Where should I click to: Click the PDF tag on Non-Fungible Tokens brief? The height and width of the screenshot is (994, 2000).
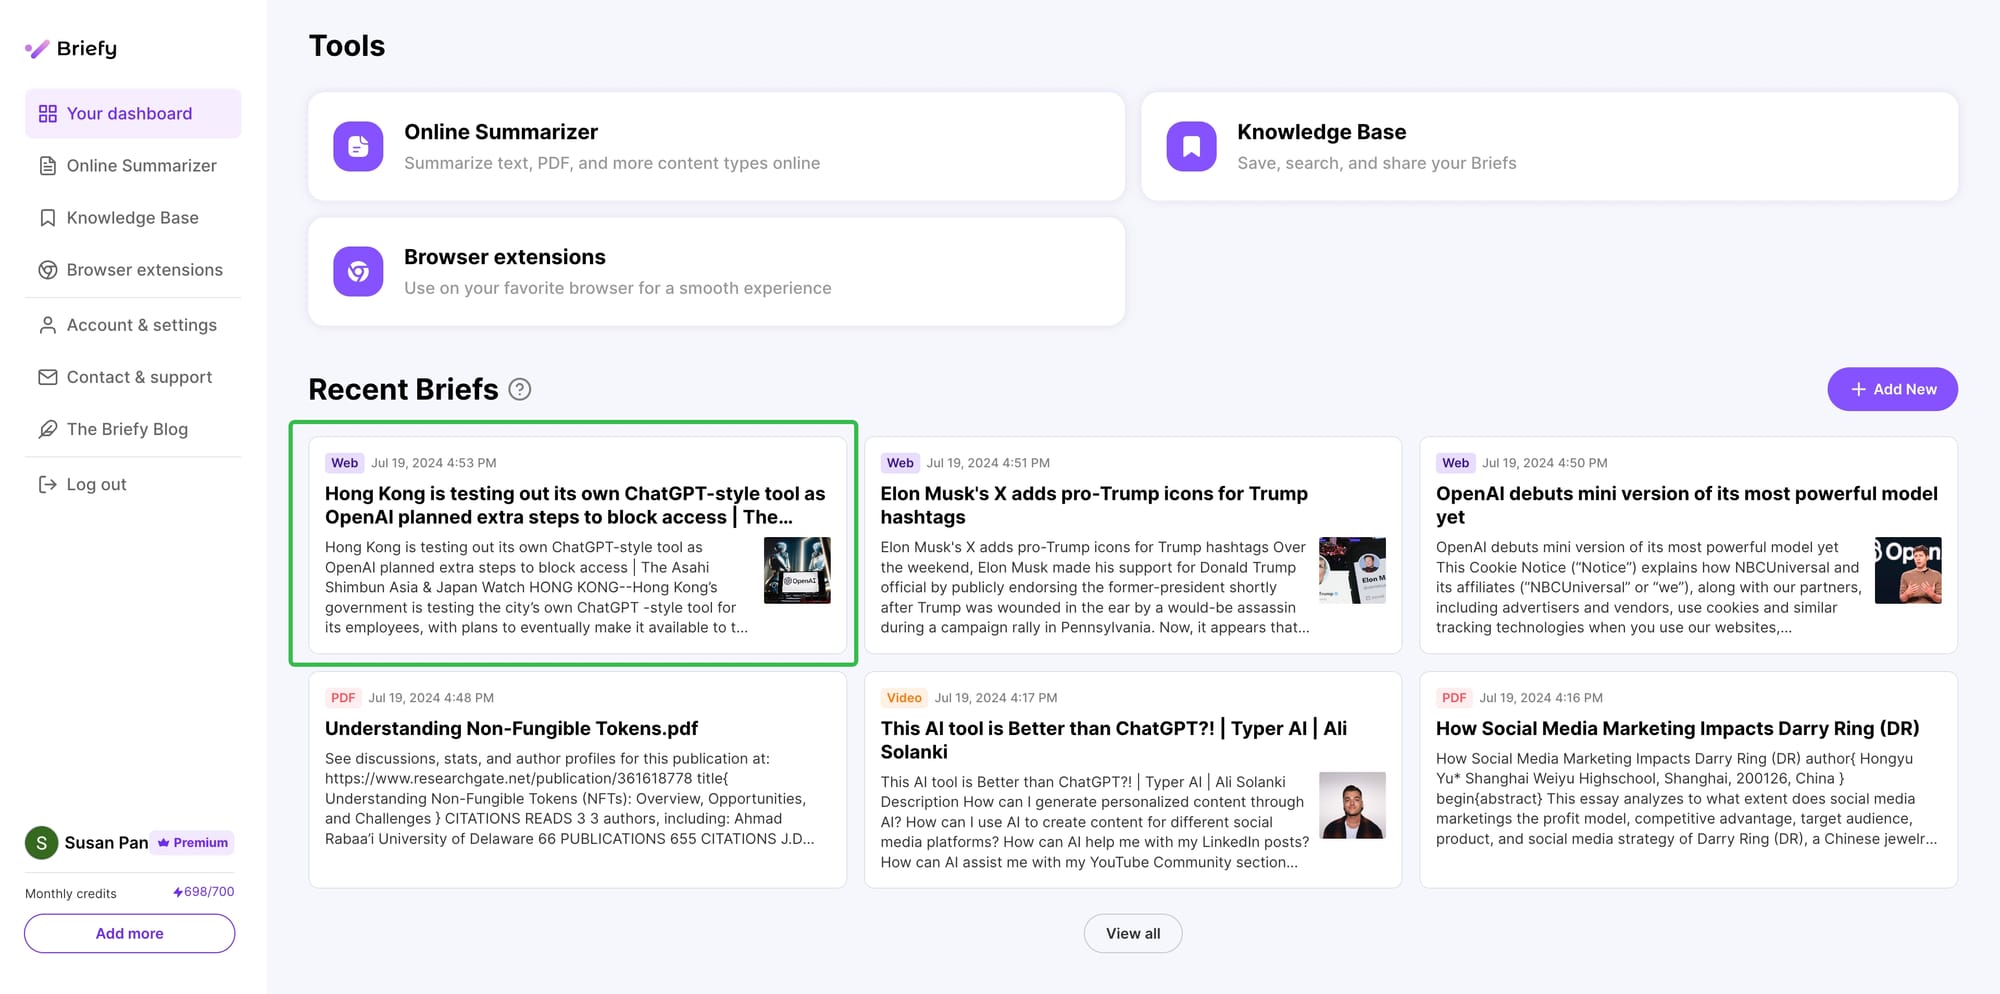[343, 698]
